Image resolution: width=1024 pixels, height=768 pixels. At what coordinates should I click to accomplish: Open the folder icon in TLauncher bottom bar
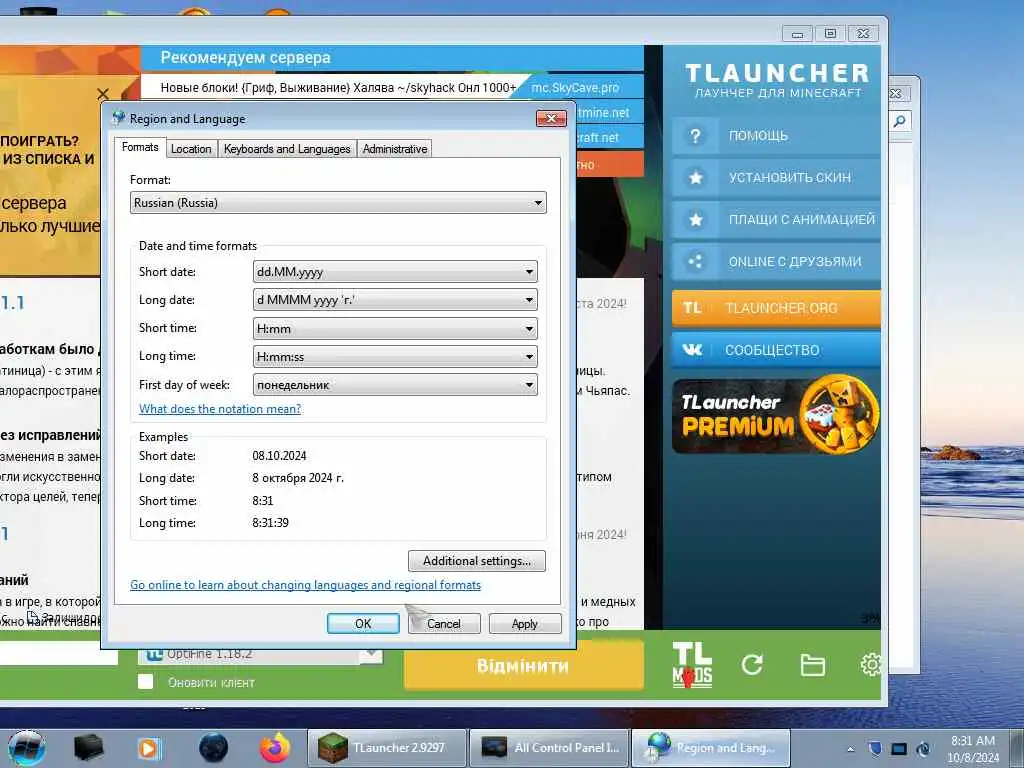812,665
